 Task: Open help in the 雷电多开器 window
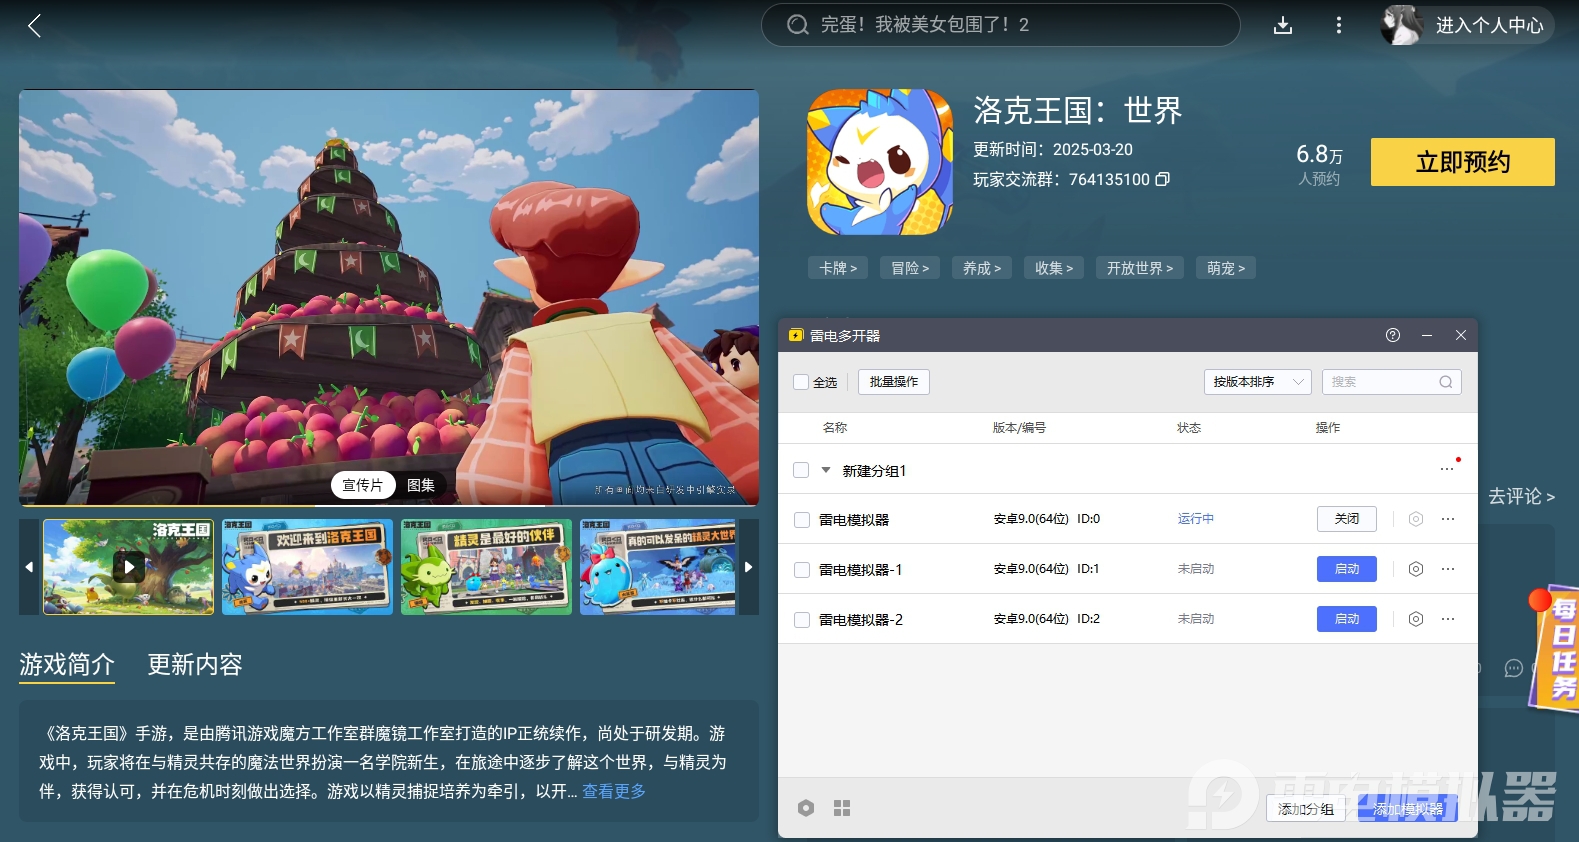[1393, 335]
